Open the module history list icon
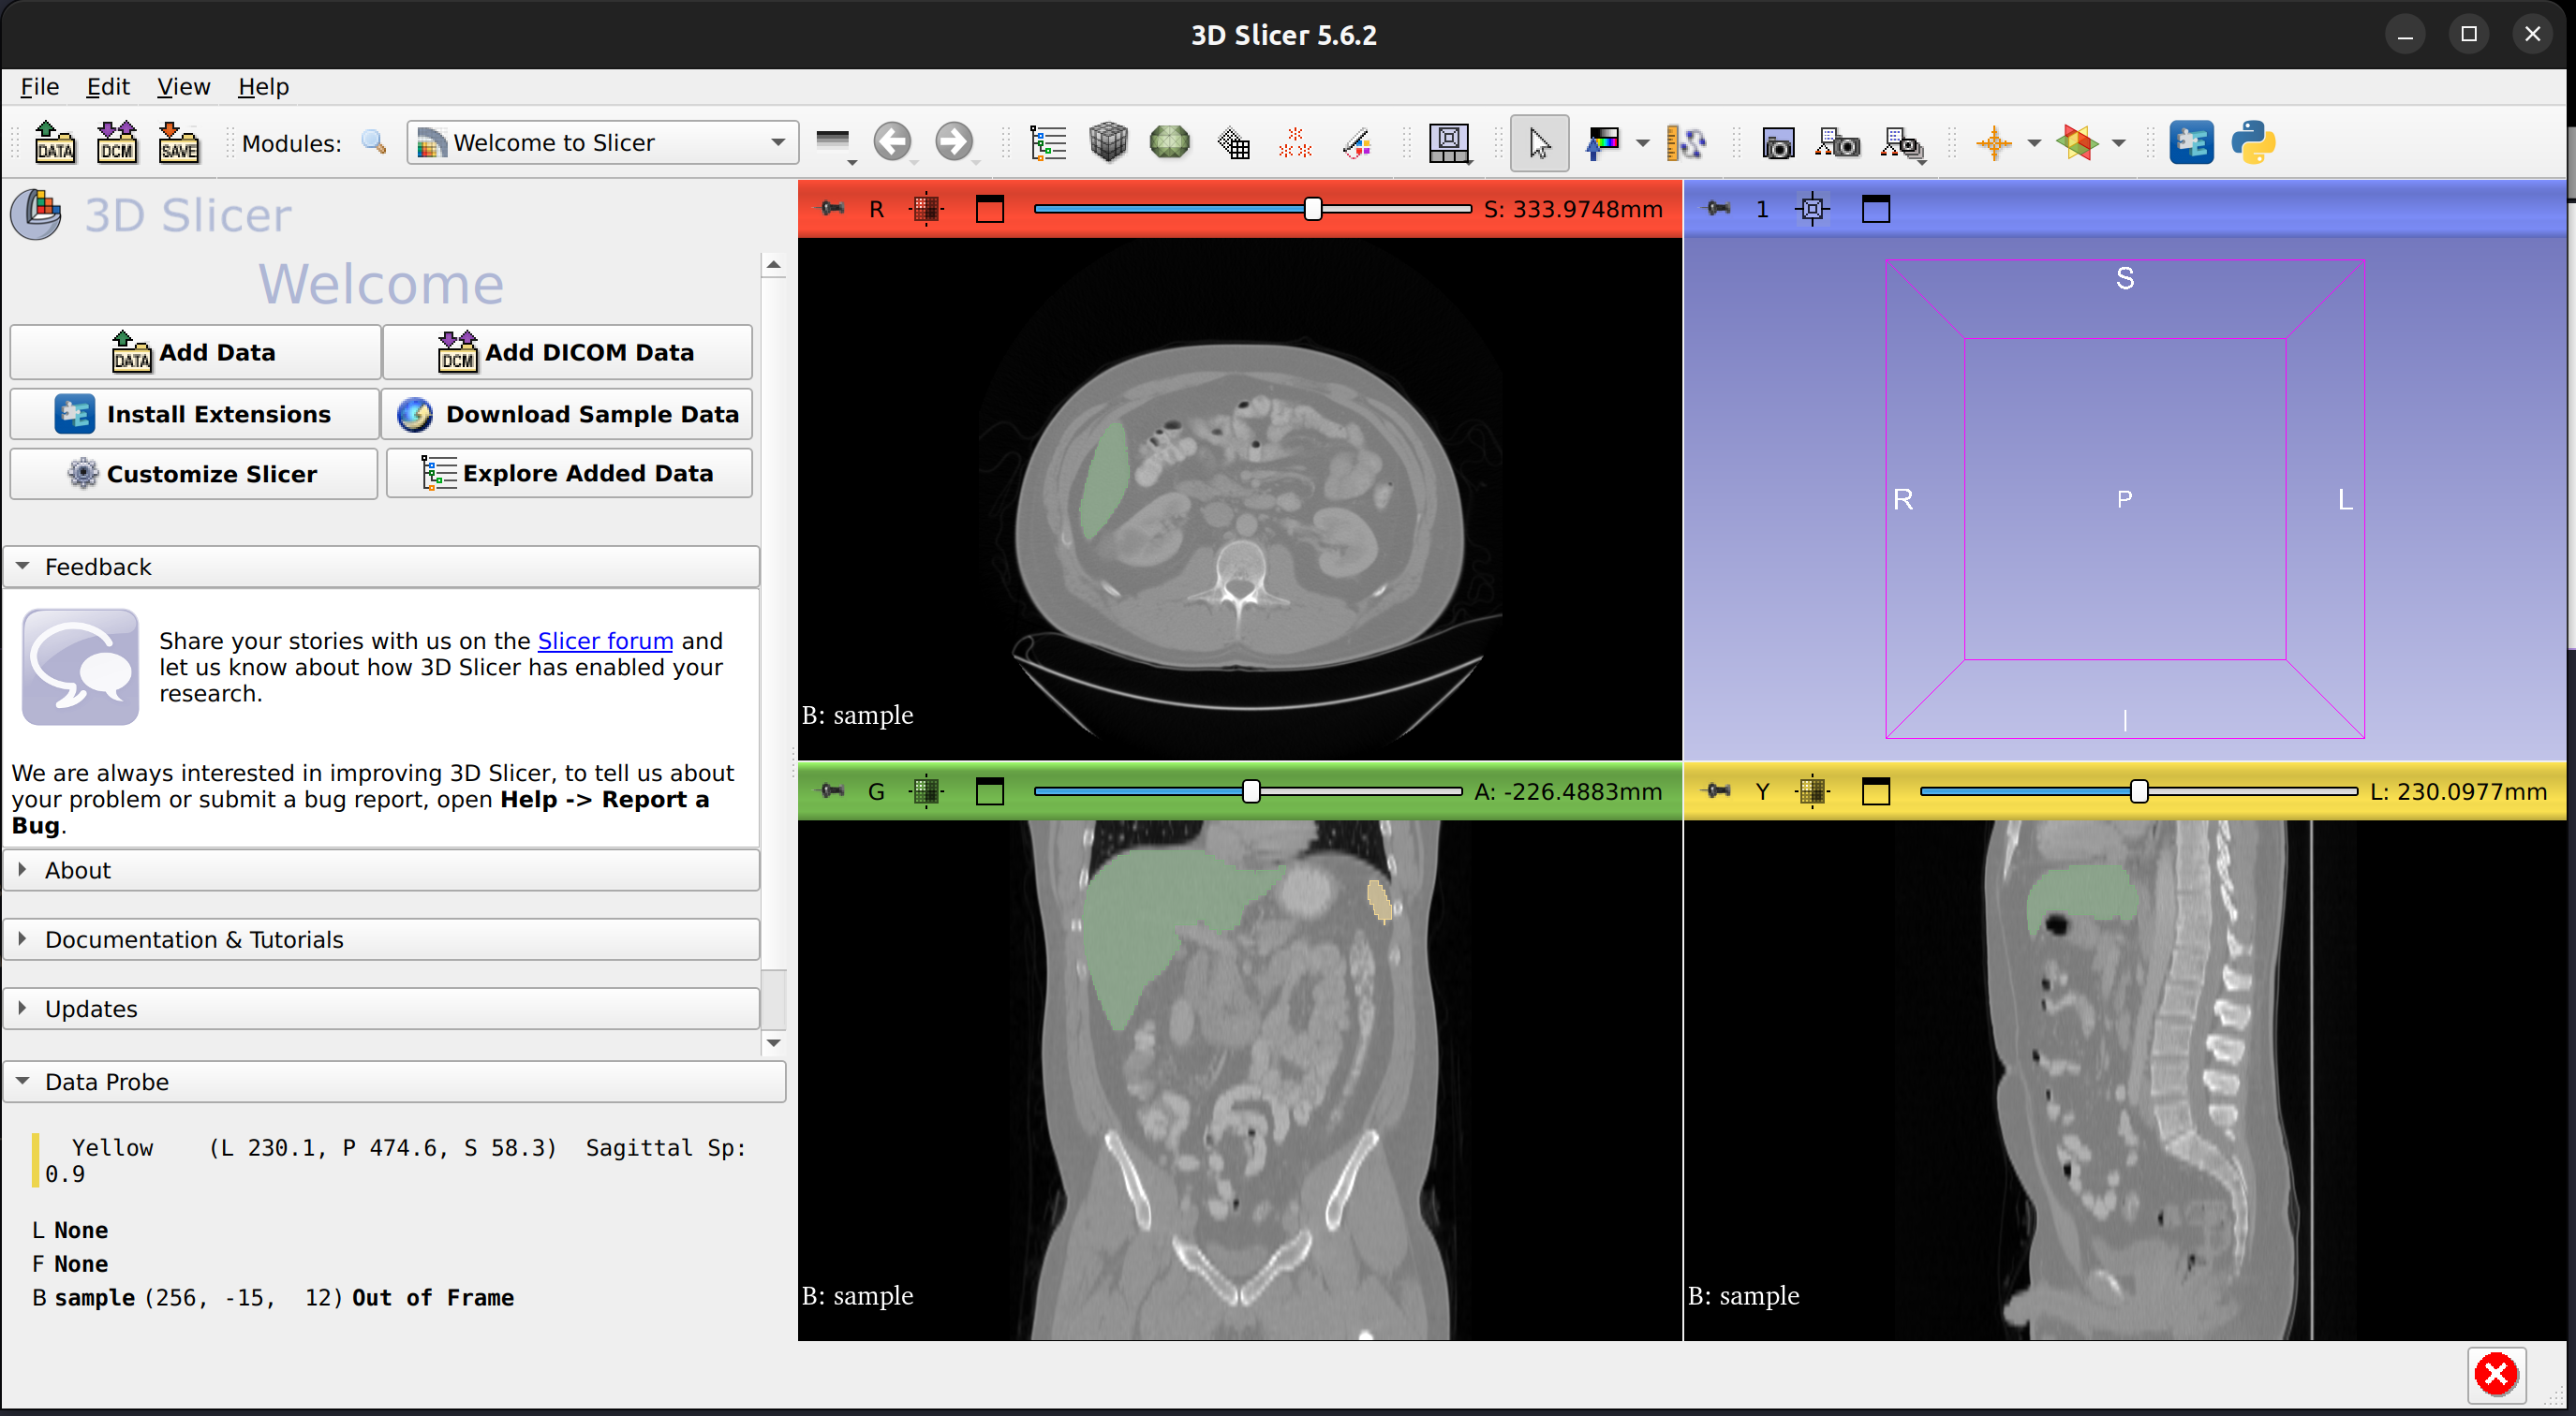The image size is (2576, 1416). [834, 143]
